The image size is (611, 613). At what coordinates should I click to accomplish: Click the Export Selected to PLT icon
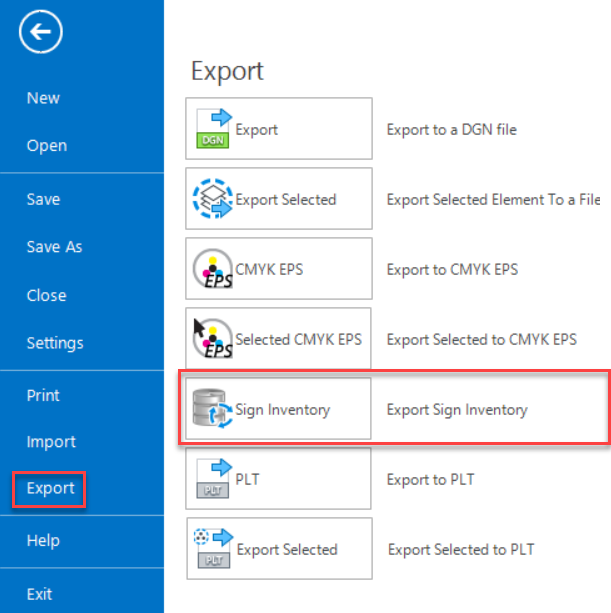tap(214, 548)
